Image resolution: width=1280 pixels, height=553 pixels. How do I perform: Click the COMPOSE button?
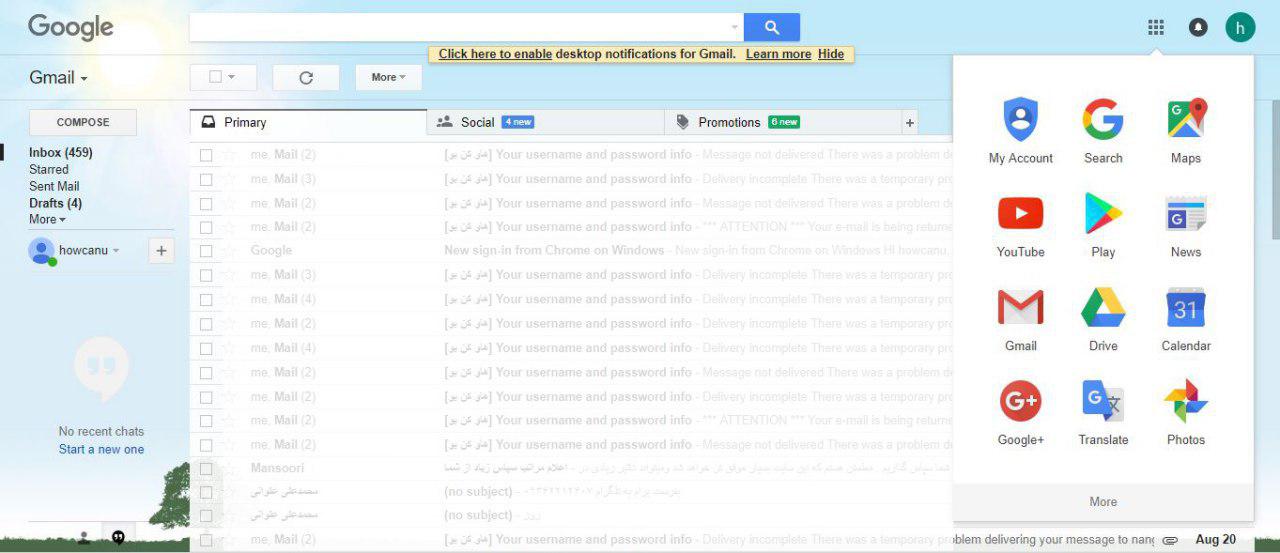point(83,122)
